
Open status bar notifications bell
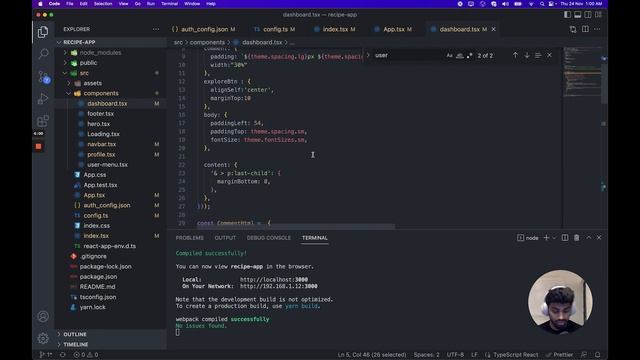[598, 355]
